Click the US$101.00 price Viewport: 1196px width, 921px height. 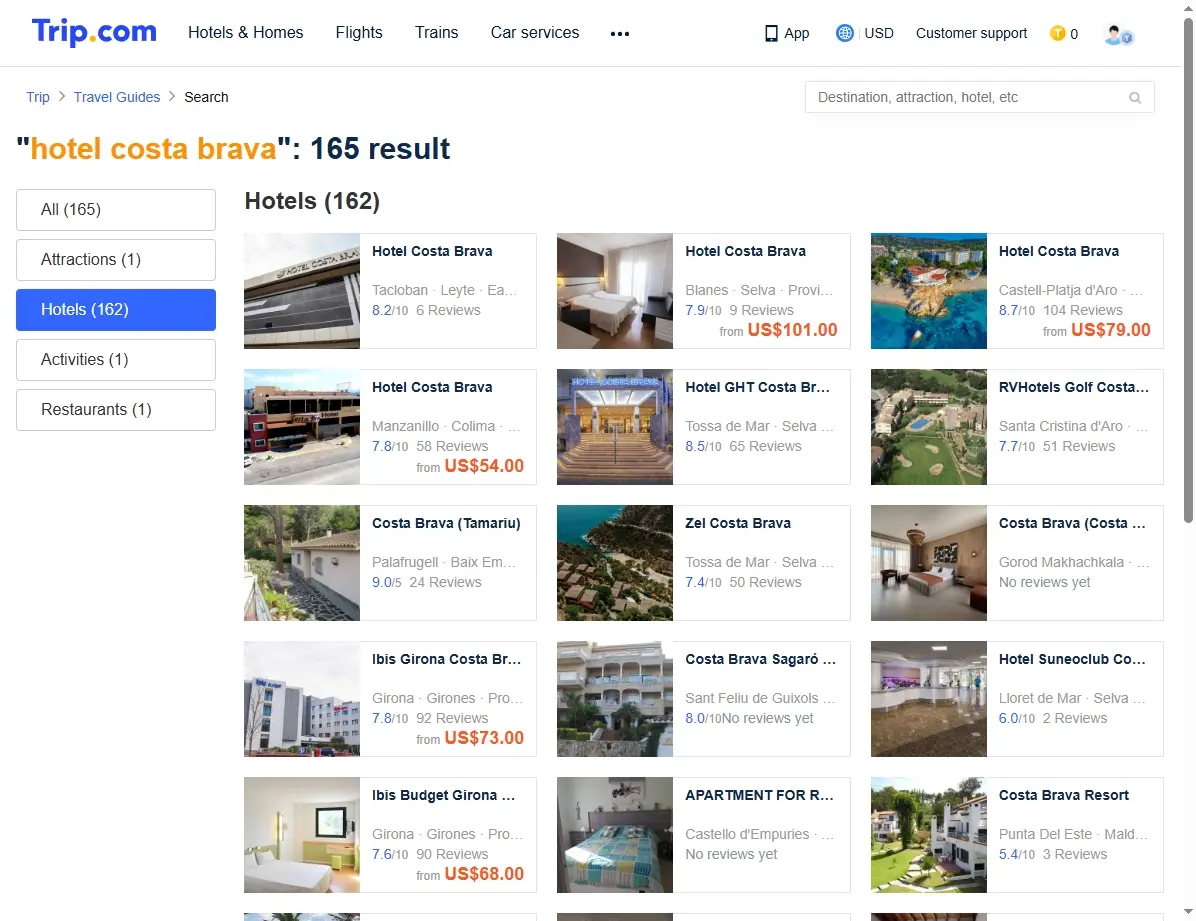pos(793,330)
